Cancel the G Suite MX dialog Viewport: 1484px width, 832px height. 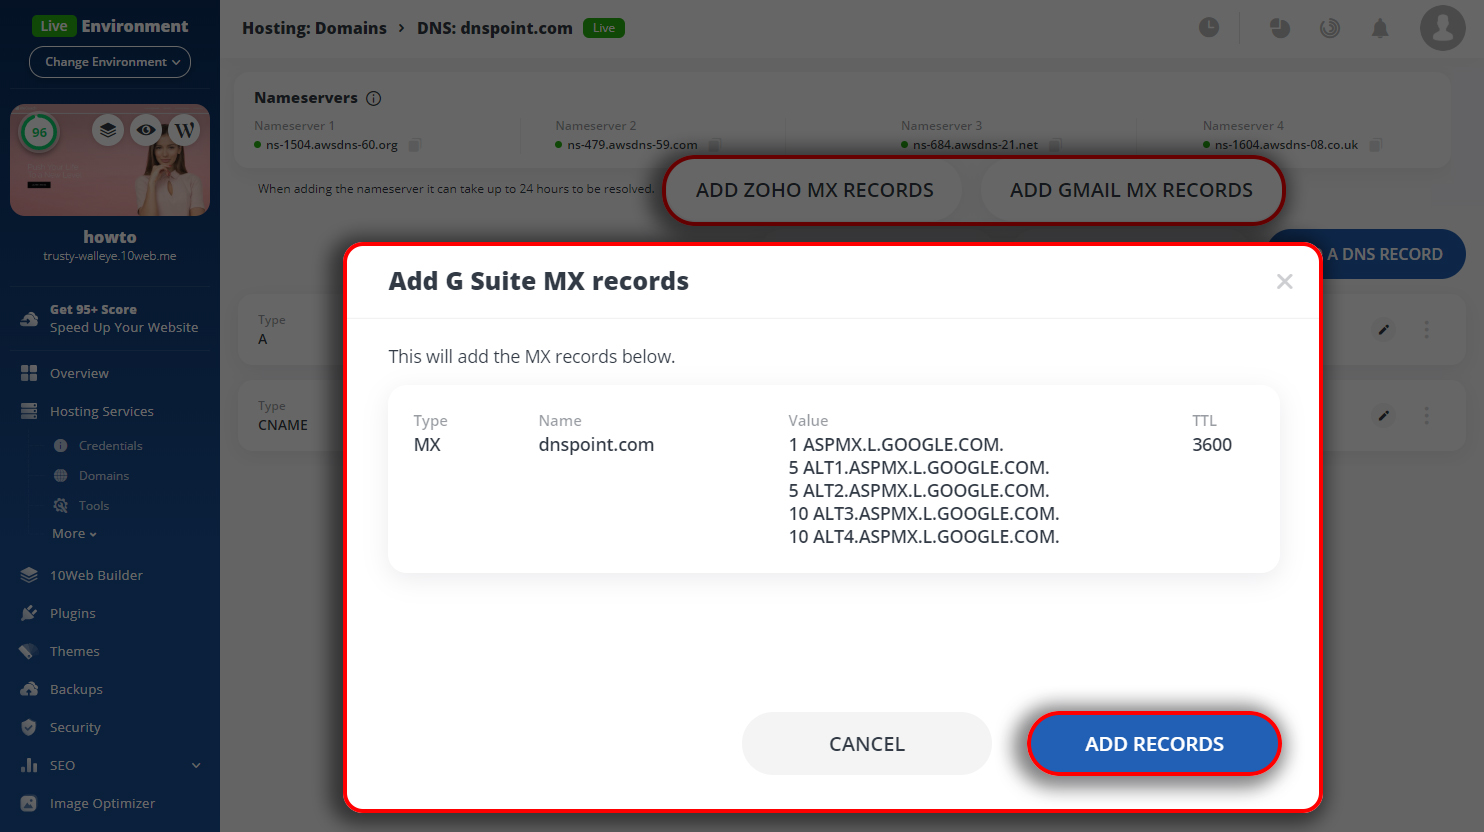[x=867, y=744]
